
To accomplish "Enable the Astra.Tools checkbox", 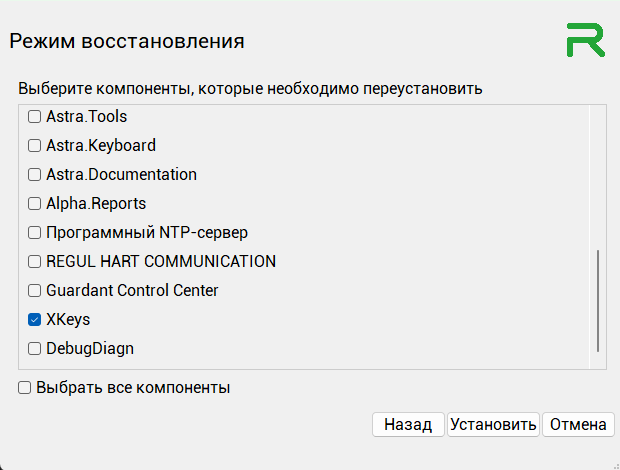I will [x=34, y=117].
